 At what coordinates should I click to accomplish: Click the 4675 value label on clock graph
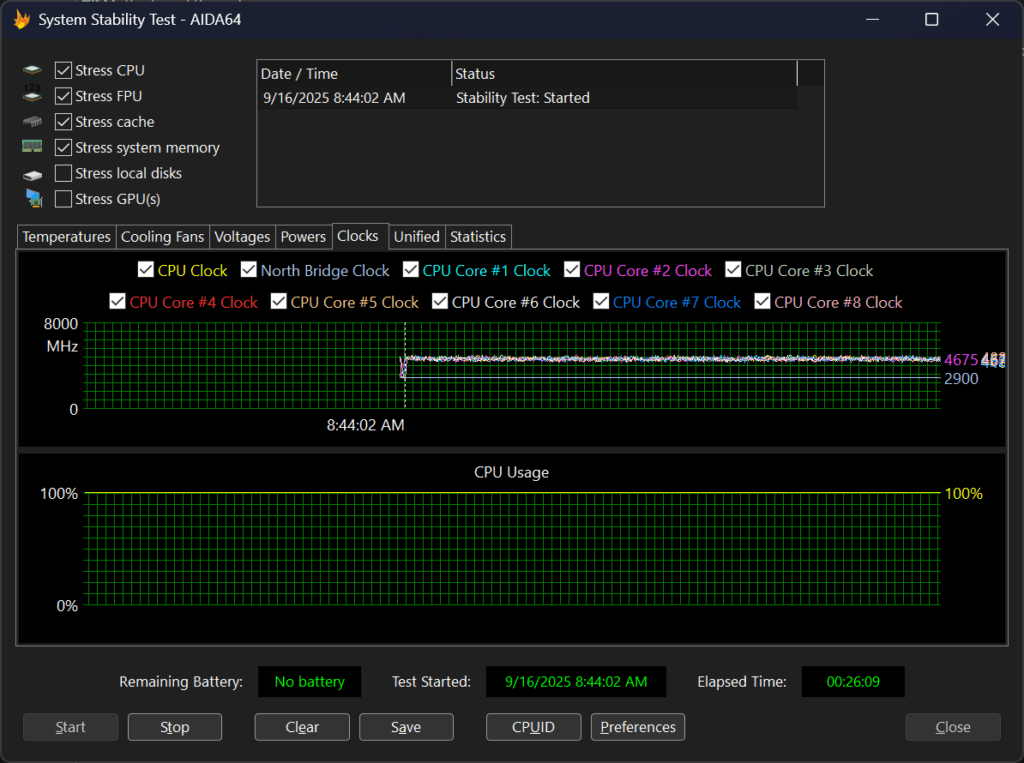[961, 360]
